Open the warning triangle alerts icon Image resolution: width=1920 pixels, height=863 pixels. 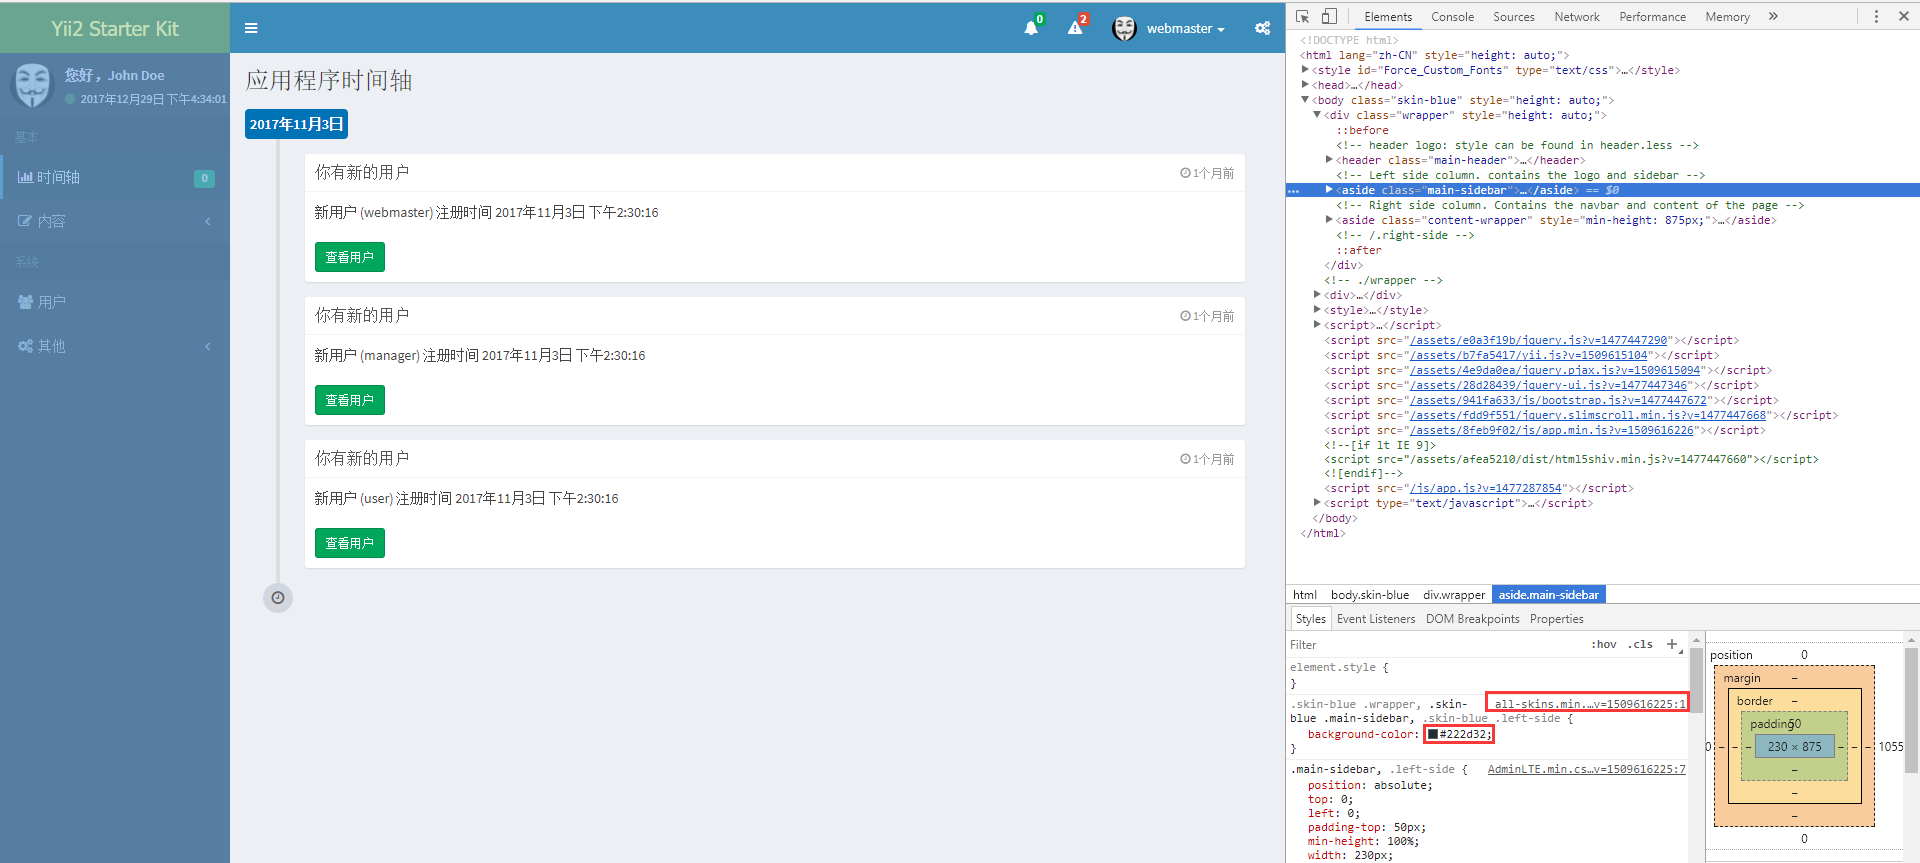[1075, 28]
